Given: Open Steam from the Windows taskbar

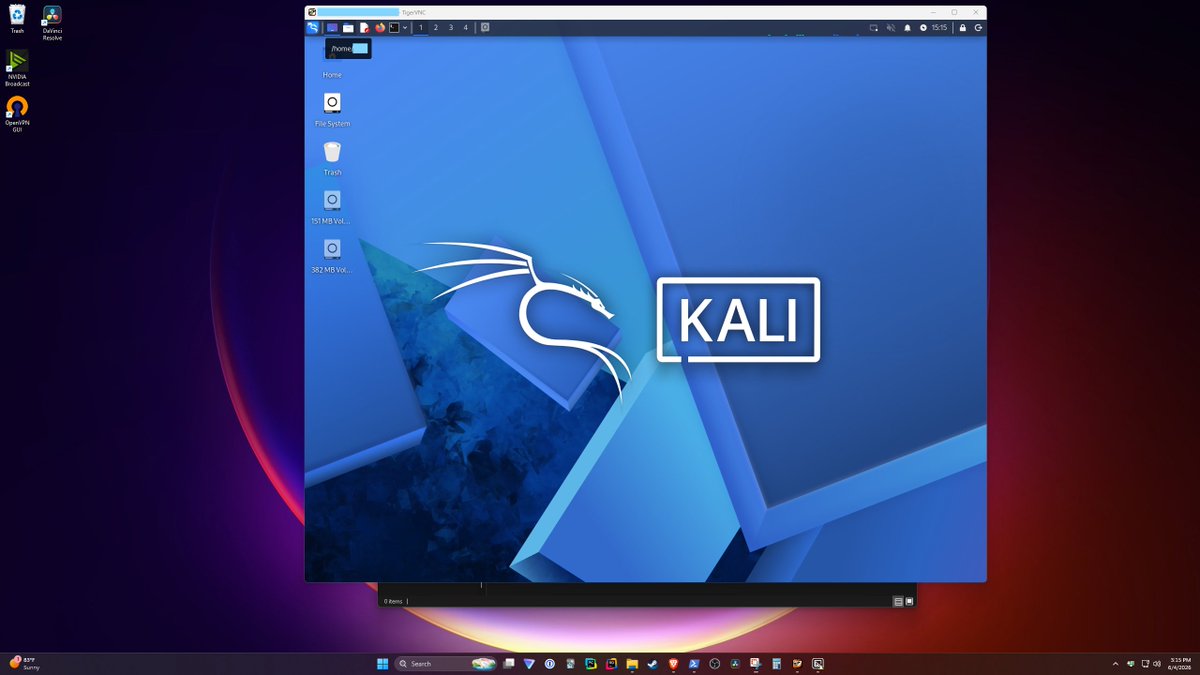Looking at the screenshot, I should point(652,663).
